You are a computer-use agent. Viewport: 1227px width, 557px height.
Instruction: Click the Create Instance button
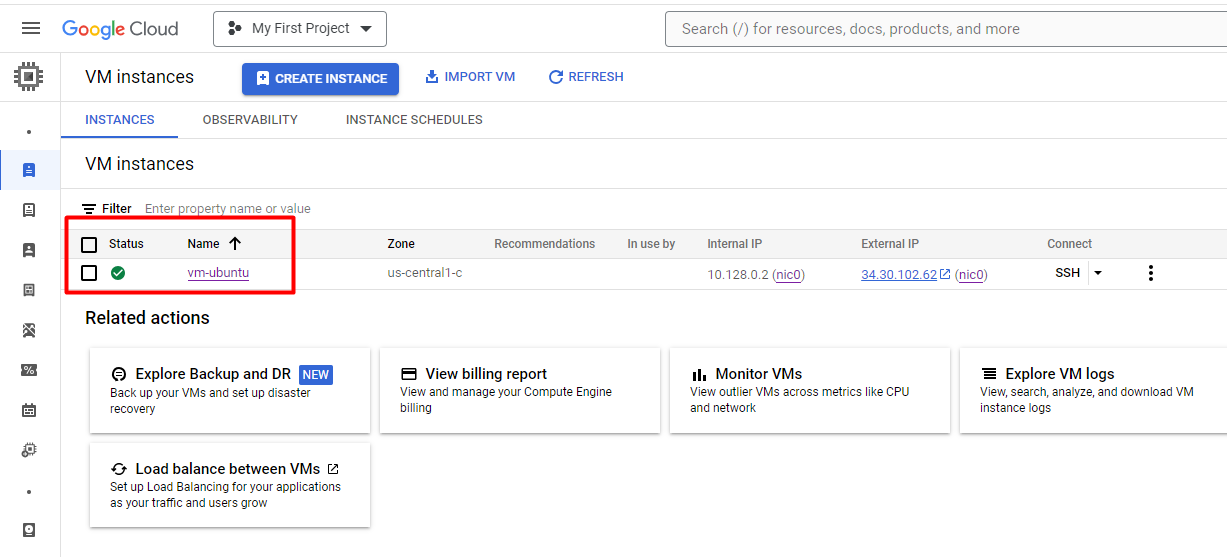tap(320, 79)
